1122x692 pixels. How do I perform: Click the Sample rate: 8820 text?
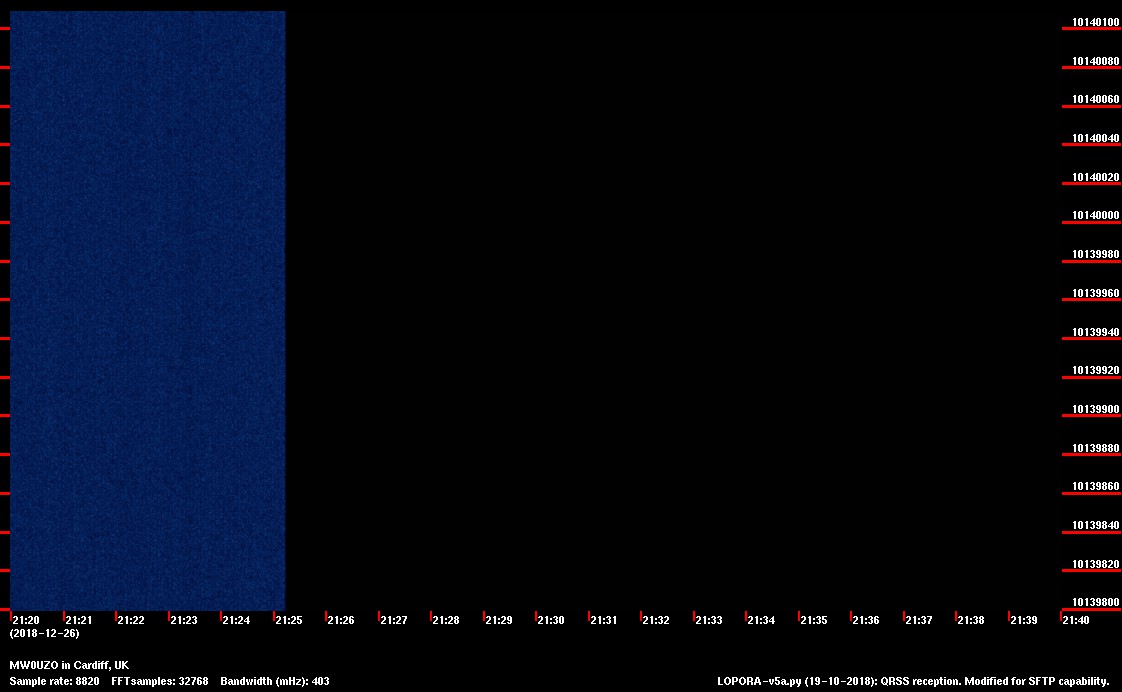click(x=54, y=681)
